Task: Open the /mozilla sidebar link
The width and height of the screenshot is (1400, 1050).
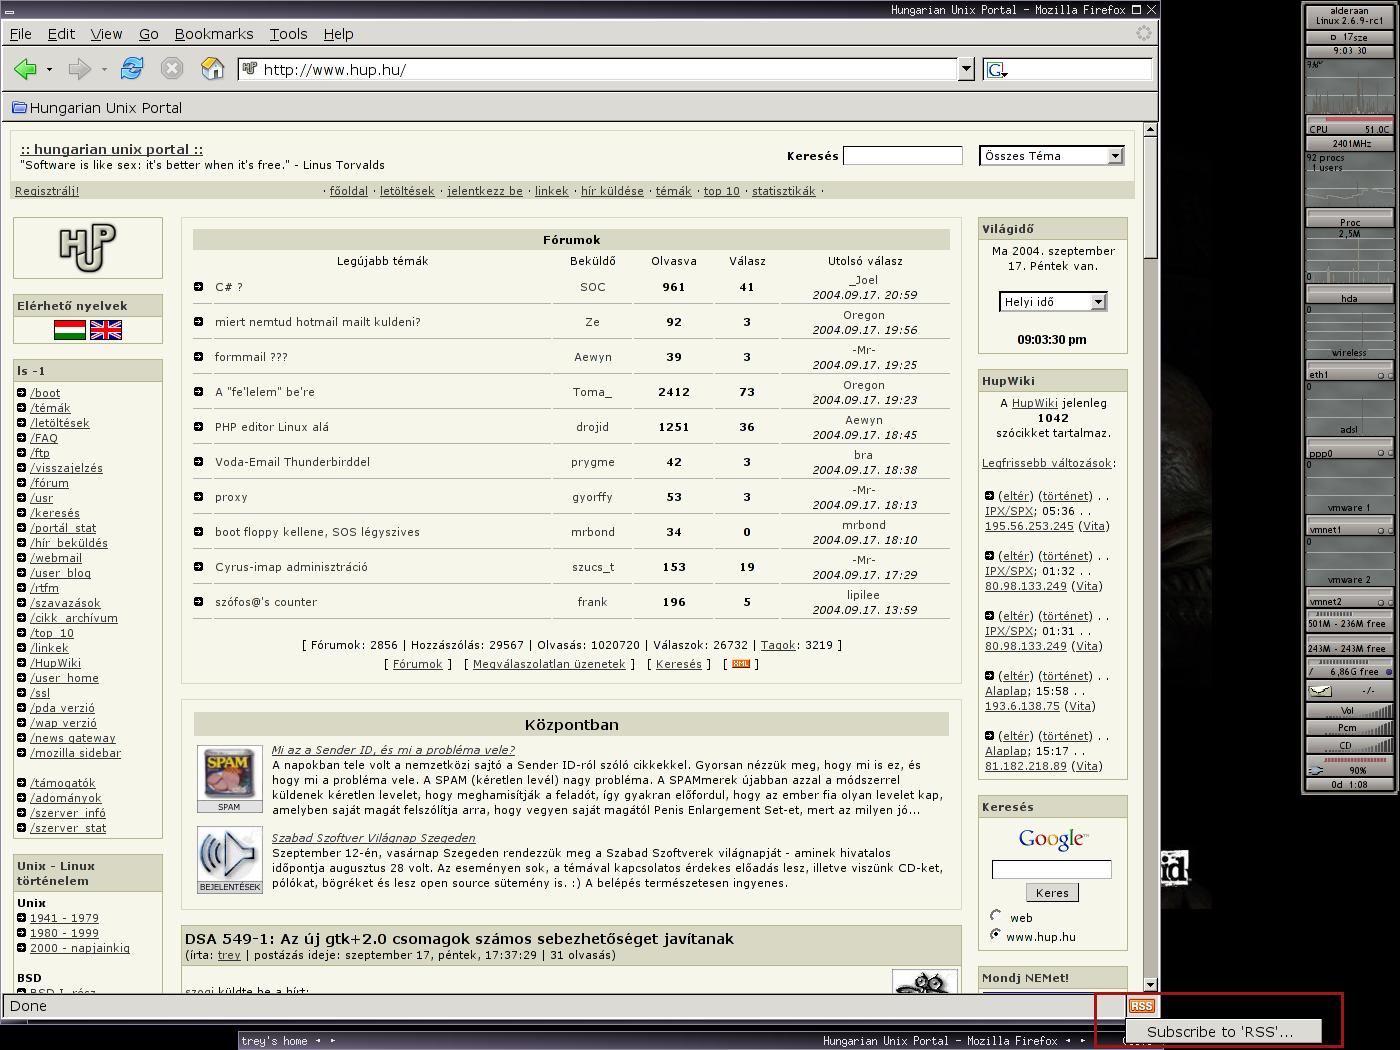Action: 75,753
